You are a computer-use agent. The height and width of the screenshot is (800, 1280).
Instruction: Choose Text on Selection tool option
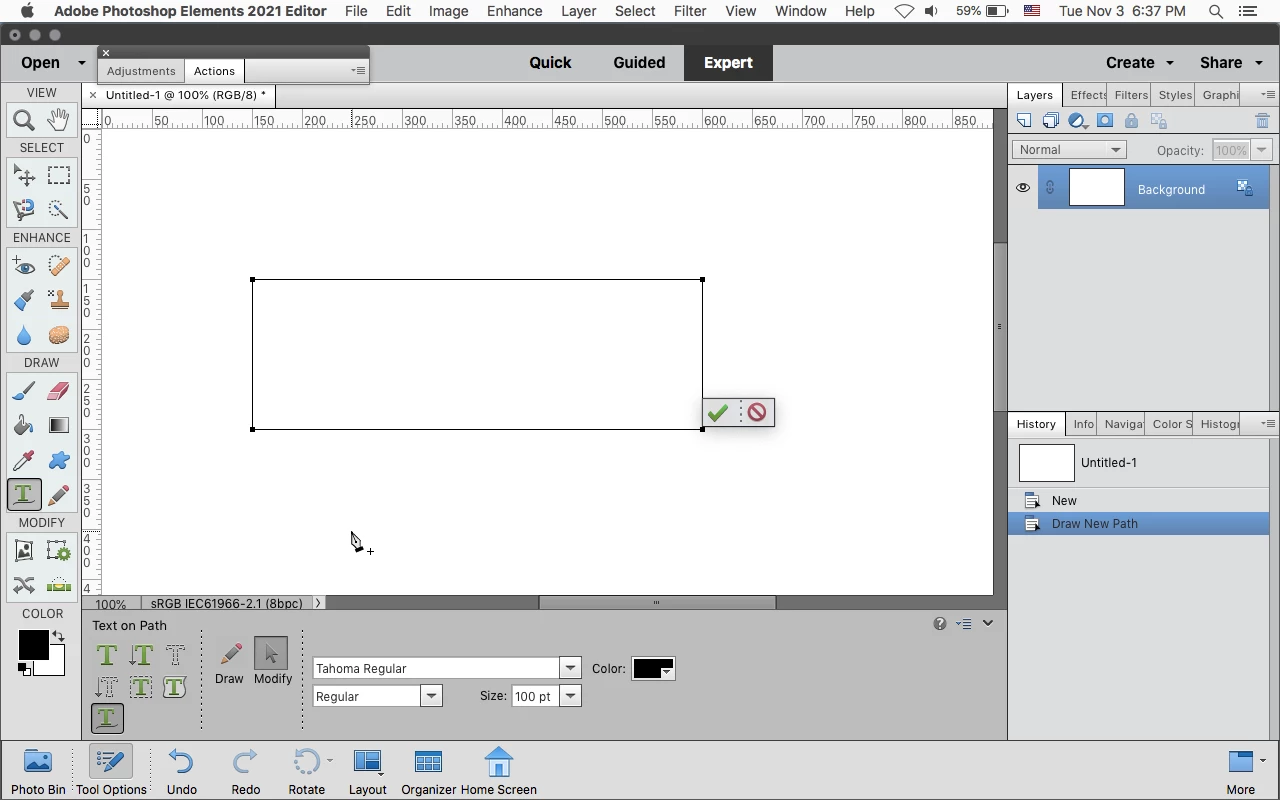click(x=141, y=687)
